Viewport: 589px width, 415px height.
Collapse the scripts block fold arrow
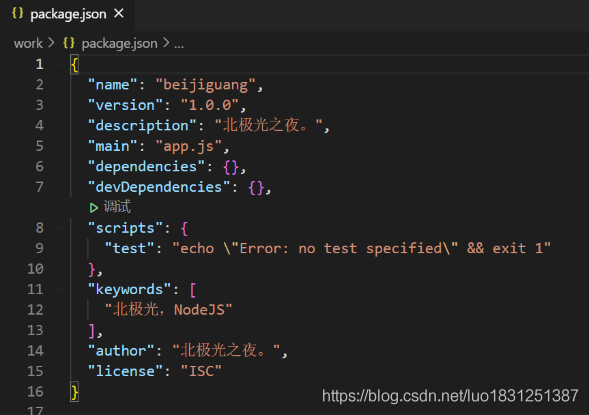click(x=59, y=228)
